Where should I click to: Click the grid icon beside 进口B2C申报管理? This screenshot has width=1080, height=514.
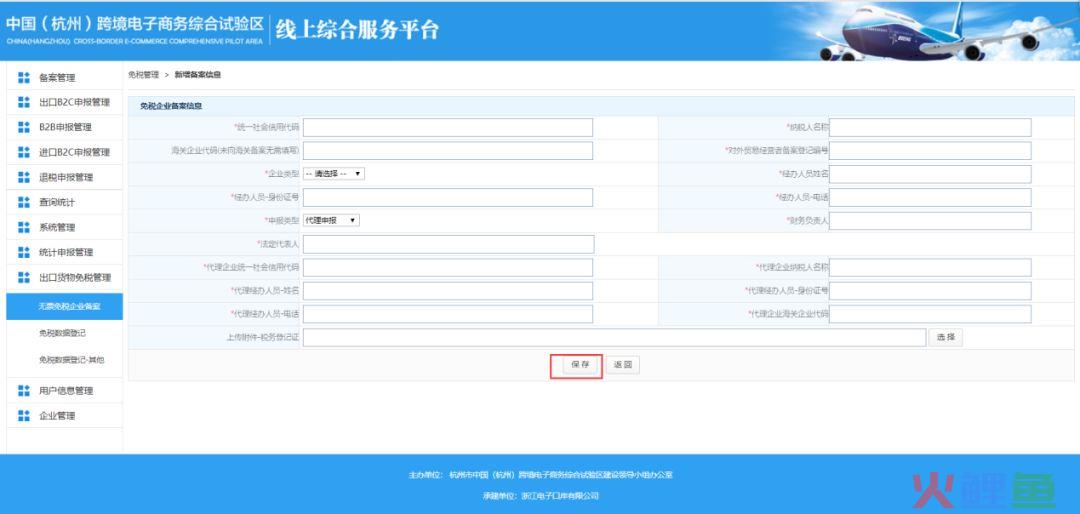[x=24, y=152]
